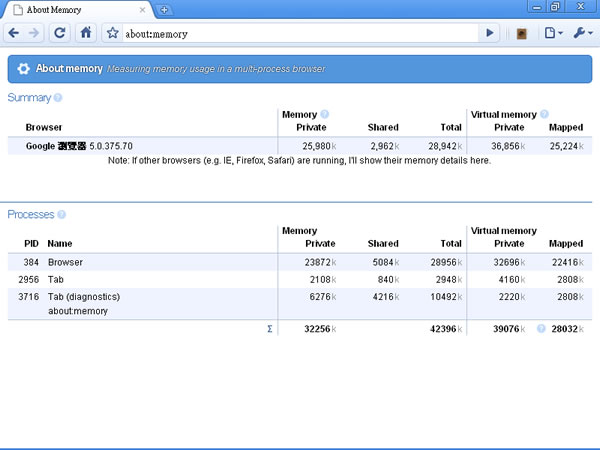
Task: Click the help icon beside Virtual memory header
Action: click(544, 114)
